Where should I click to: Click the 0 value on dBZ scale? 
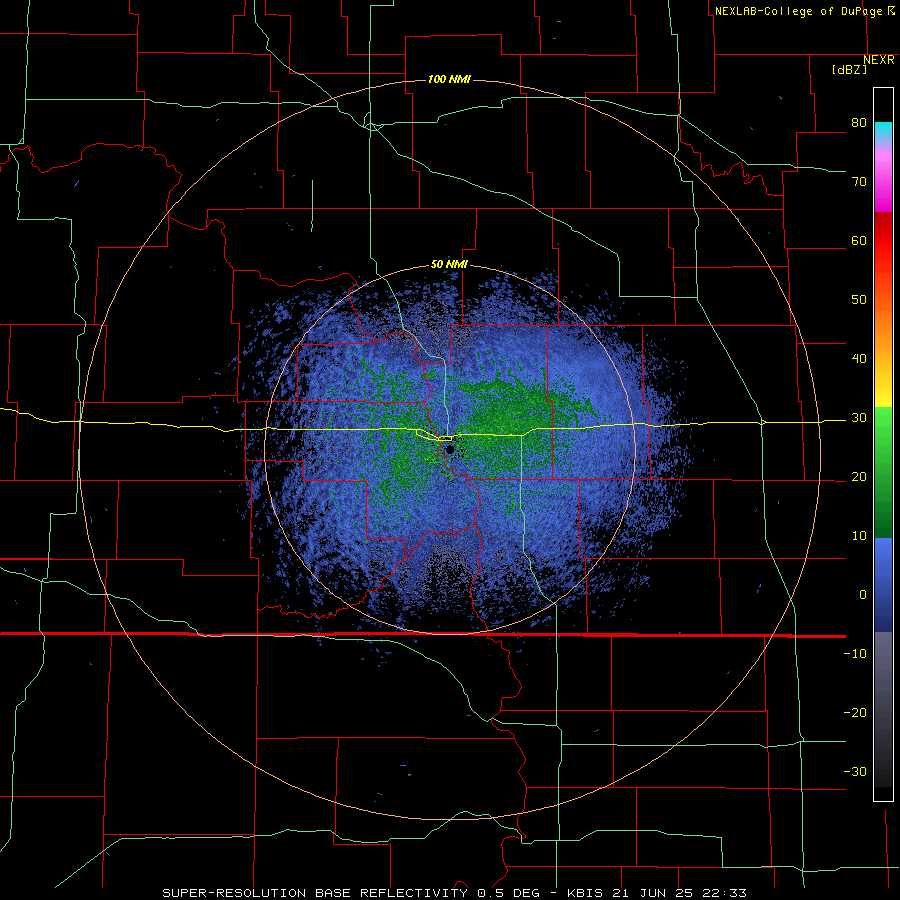(863, 595)
